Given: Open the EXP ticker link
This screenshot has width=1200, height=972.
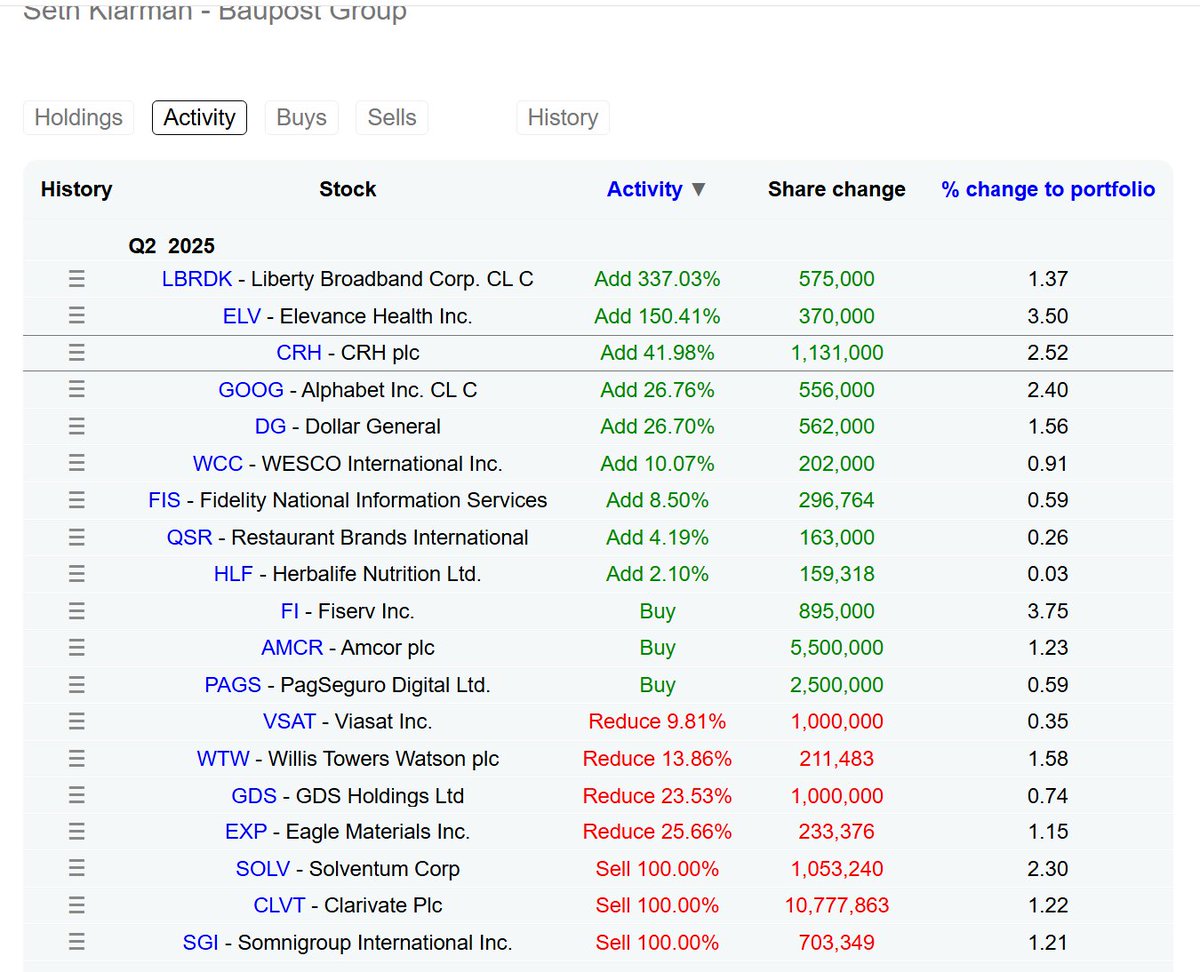Looking at the screenshot, I should (245, 832).
